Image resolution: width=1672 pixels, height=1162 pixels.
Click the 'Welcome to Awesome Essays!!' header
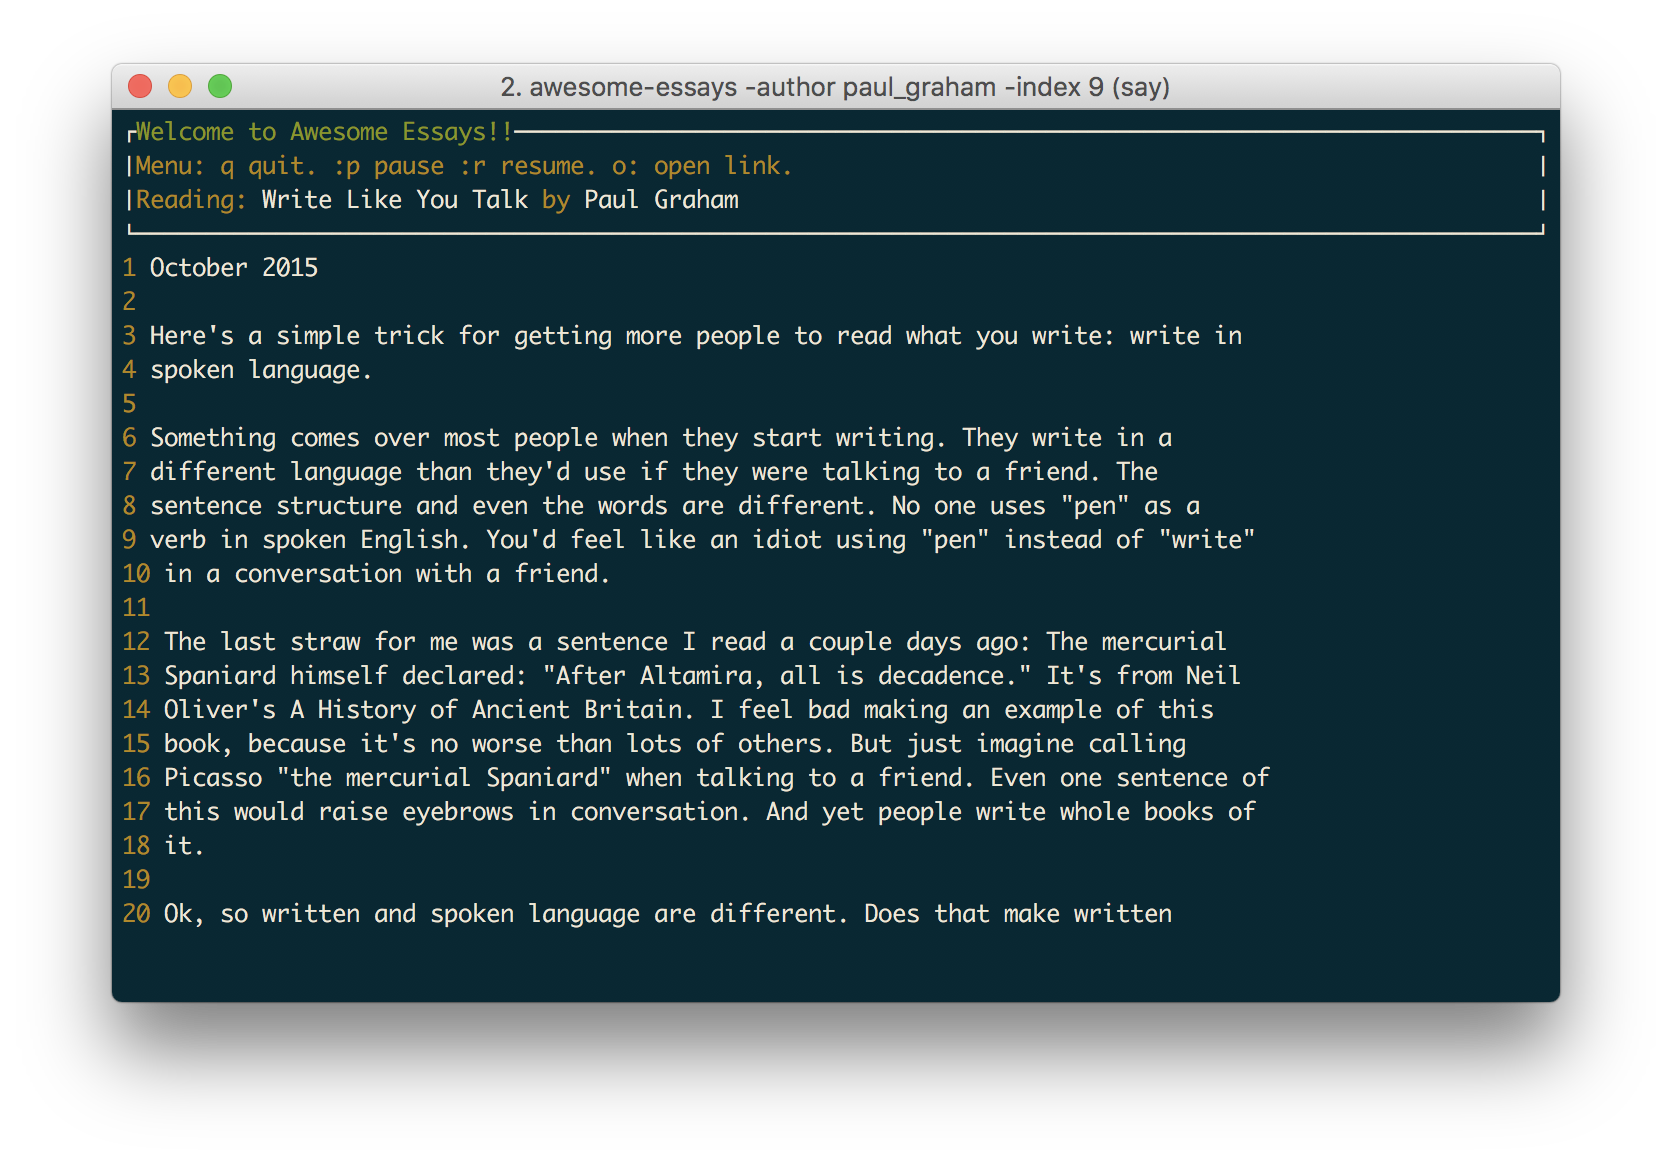(x=324, y=132)
